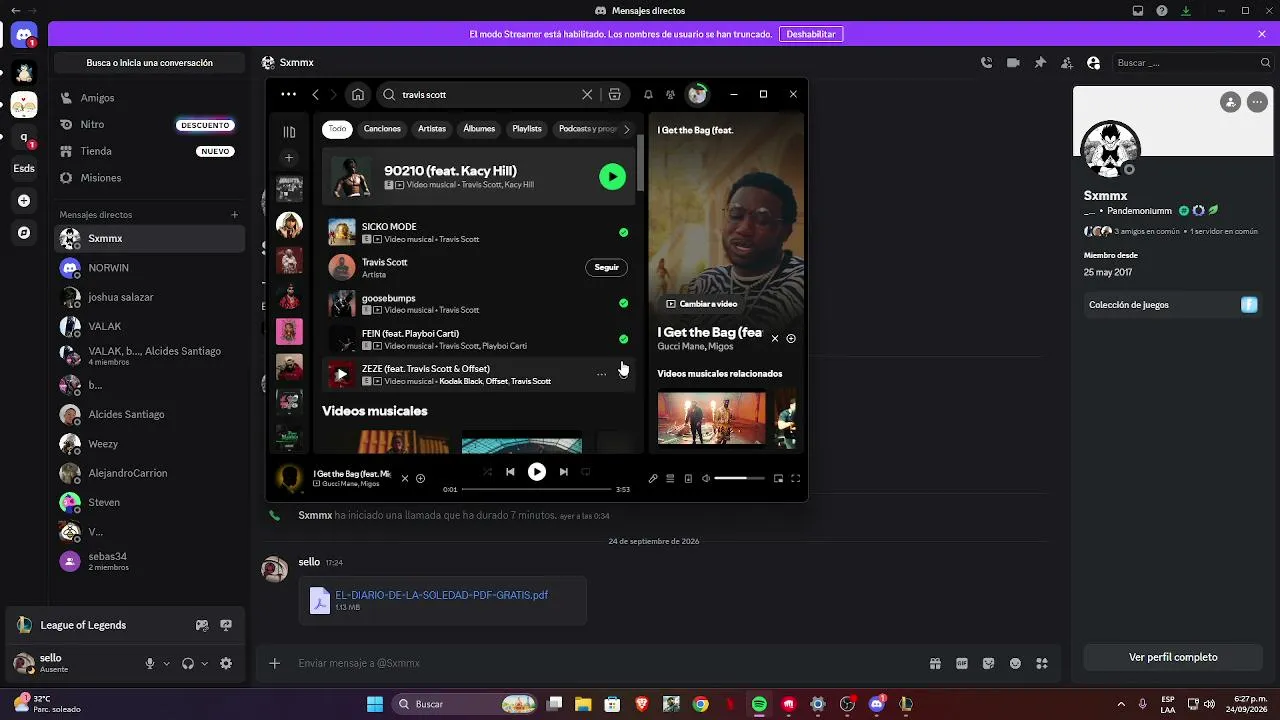Open Spotify notifications bell
Image resolution: width=1280 pixels, height=720 pixels.
(648, 95)
